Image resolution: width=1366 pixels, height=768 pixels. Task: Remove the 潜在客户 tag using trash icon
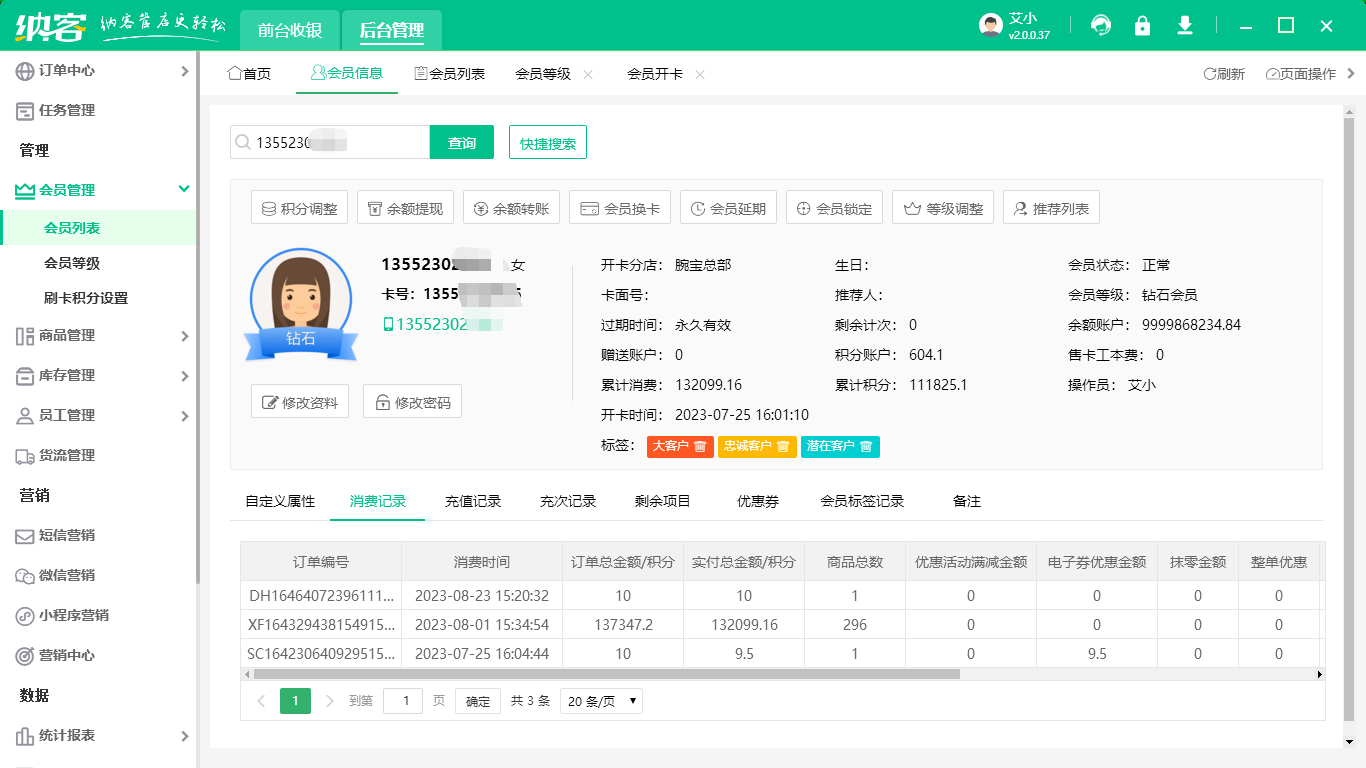click(x=866, y=446)
